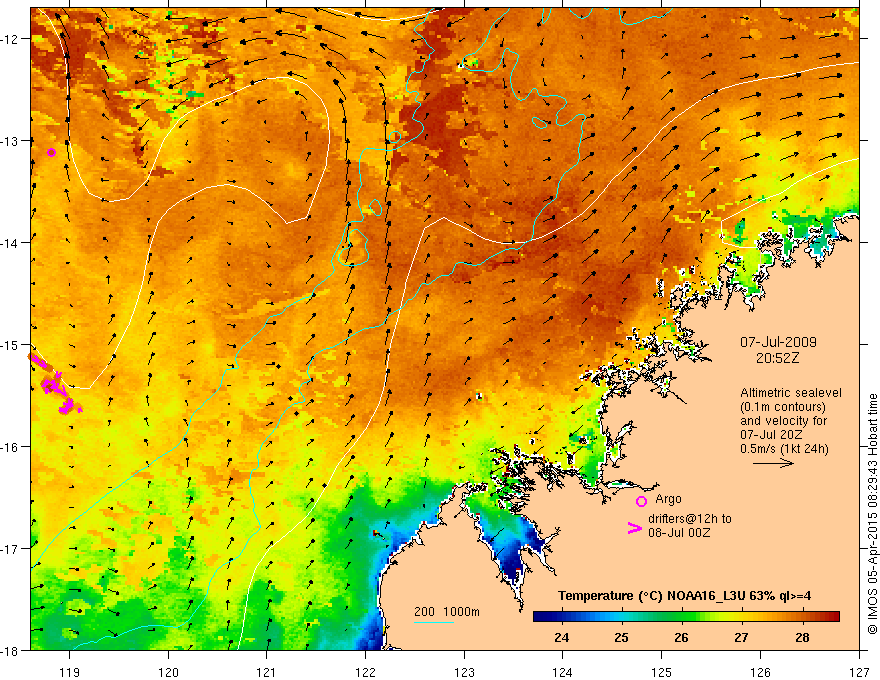Click the '20:52Z' time text
The height and width of the screenshot is (680, 880).
[x=777, y=358]
